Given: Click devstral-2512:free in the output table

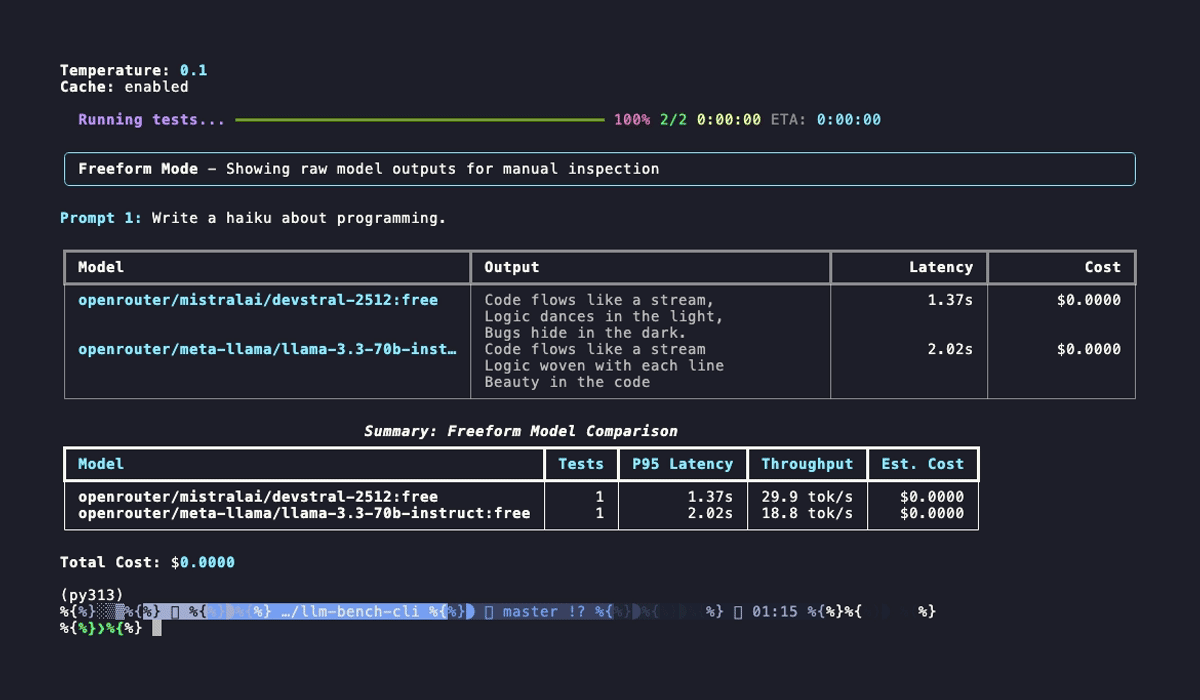Looking at the screenshot, I should 258,299.
